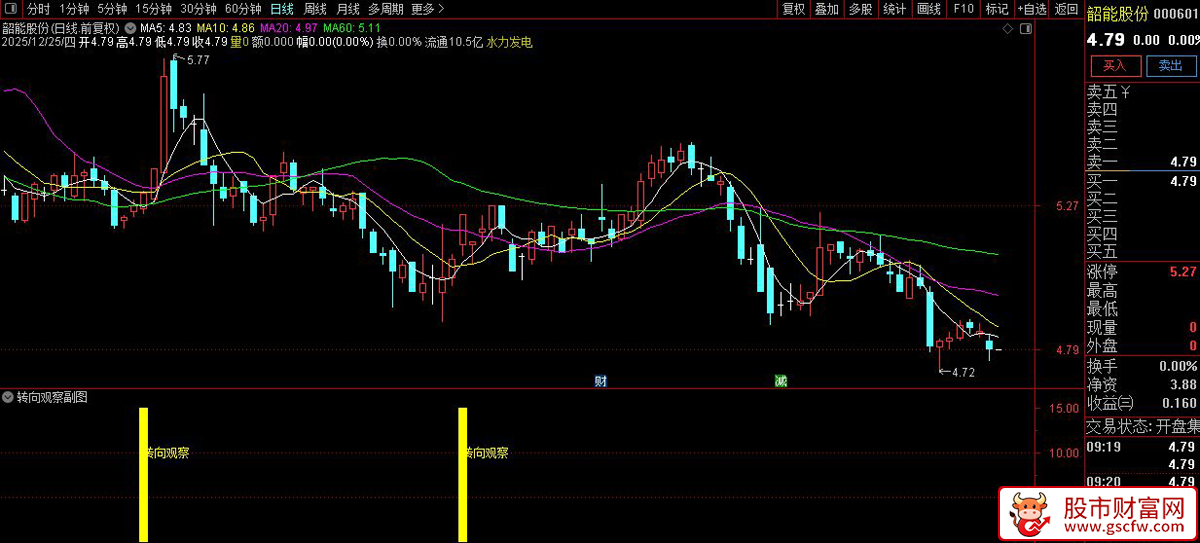Switch to 分时 intraday view
Viewport: 1200px width, 543px height.
point(38,9)
